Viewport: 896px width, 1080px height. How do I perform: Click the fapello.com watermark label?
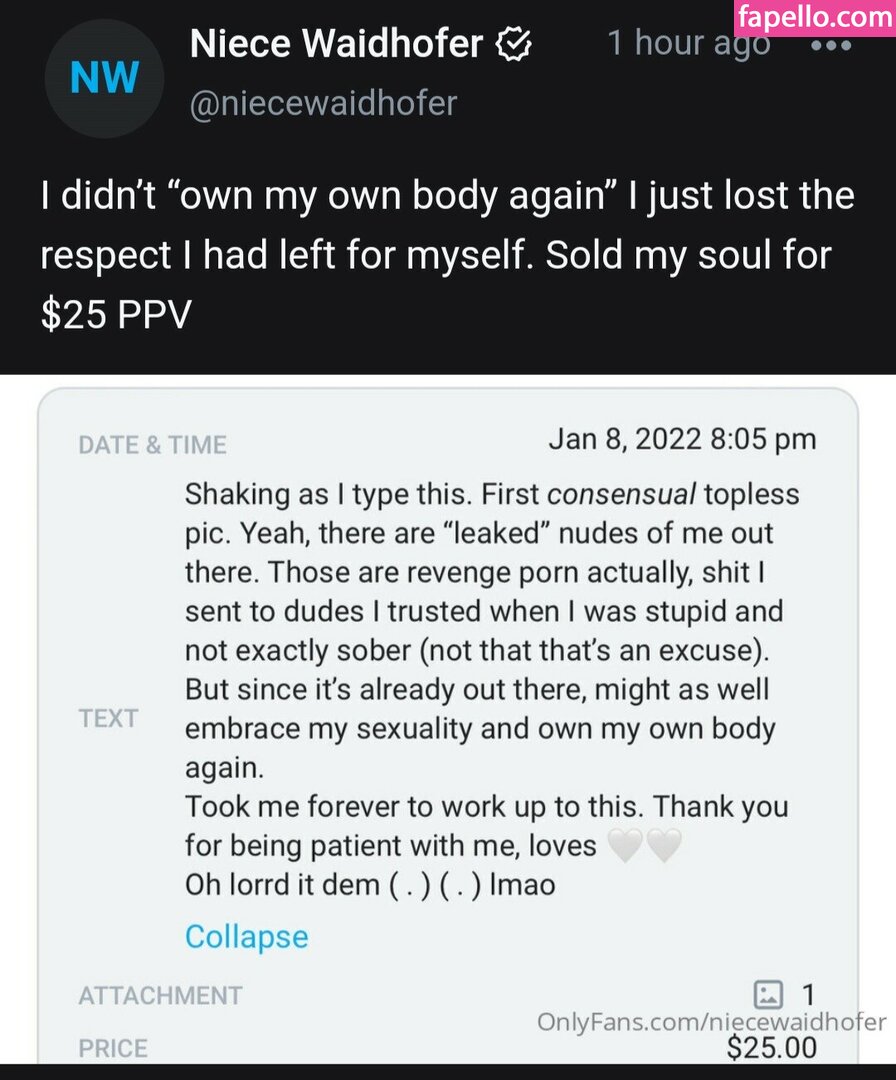tap(814, 16)
